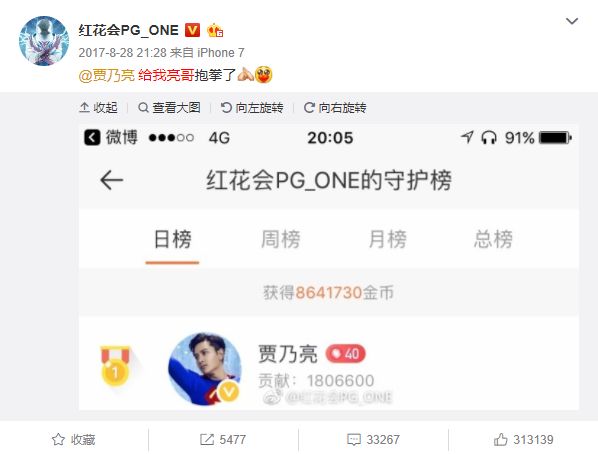The image size is (598, 454).
Task: Open comments icon showing 33267
Action: [x=373, y=440]
